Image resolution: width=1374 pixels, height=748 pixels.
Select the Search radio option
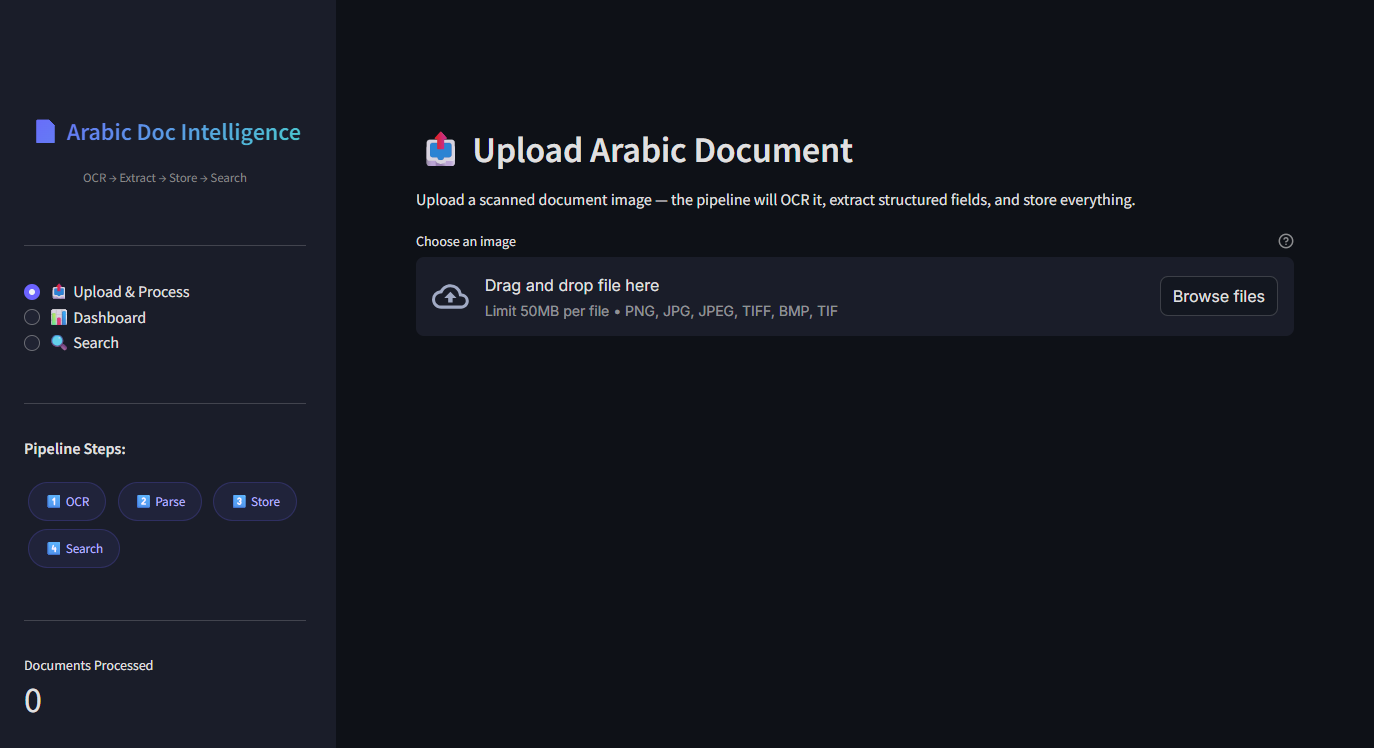32,343
